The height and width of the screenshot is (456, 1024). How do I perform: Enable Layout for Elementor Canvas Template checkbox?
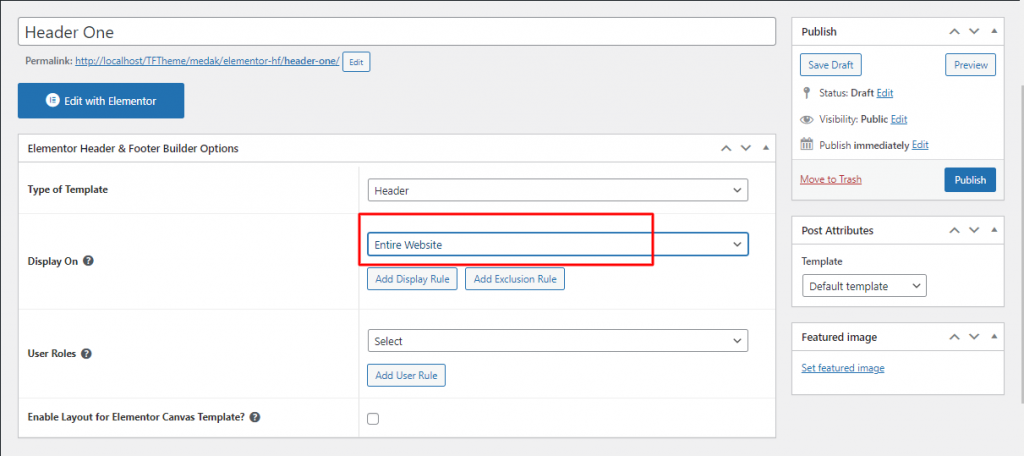[x=373, y=419]
